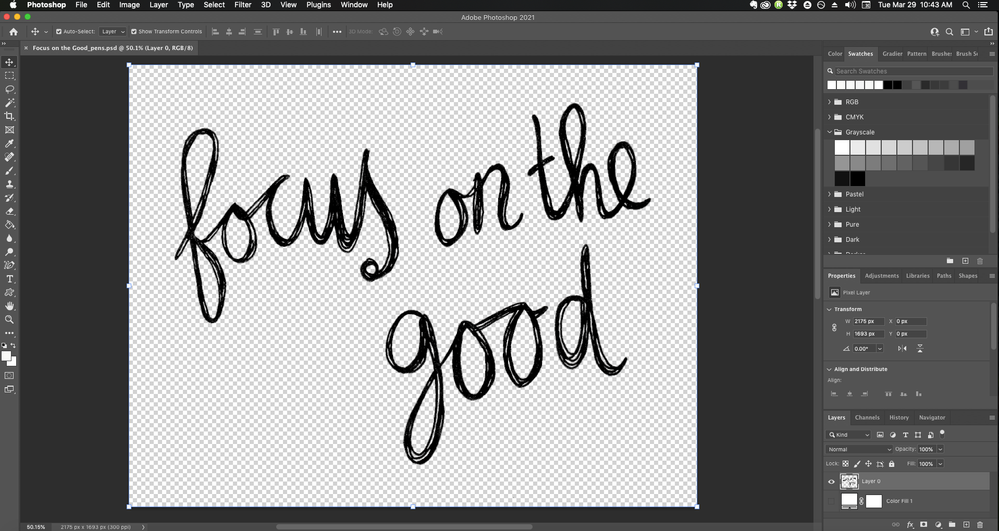Click the Quick Mask mode icon
The width and height of the screenshot is (999, 531).
(10, 375)
